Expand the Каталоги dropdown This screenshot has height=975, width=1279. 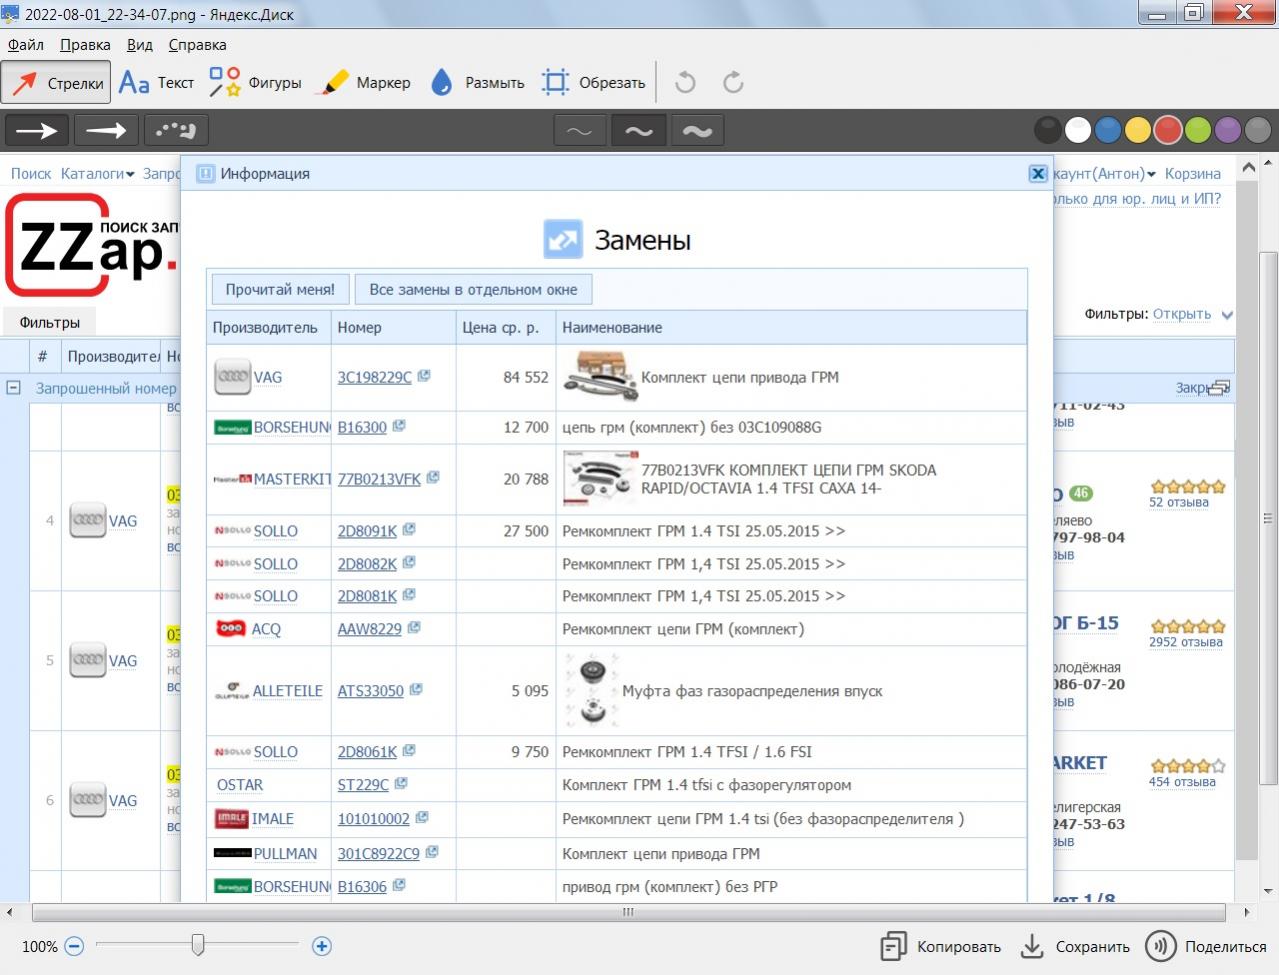(97, 173)
